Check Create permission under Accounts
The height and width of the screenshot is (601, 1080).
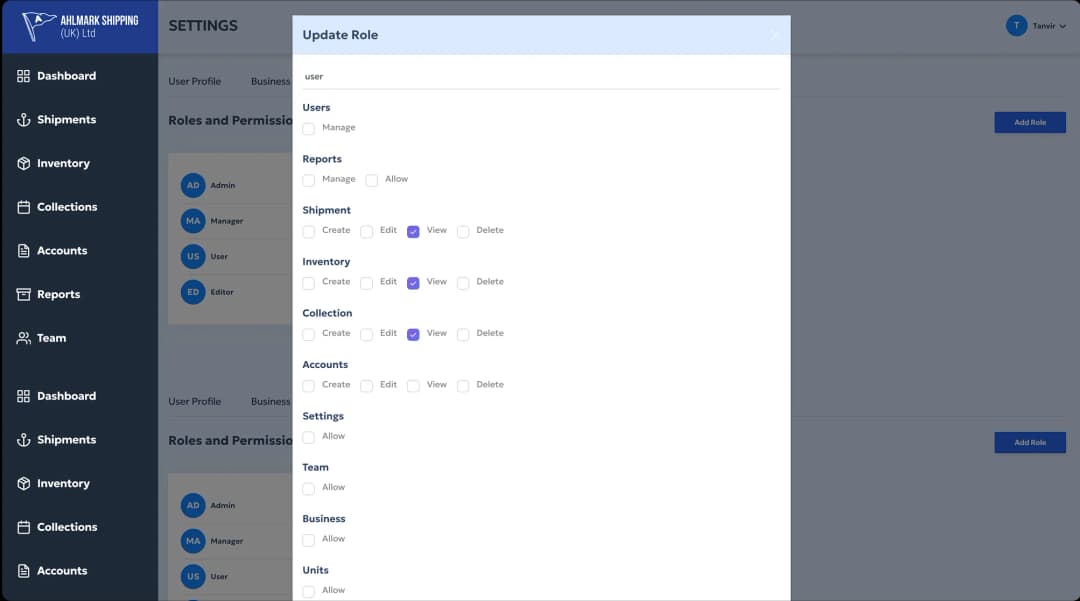[309, 386]
